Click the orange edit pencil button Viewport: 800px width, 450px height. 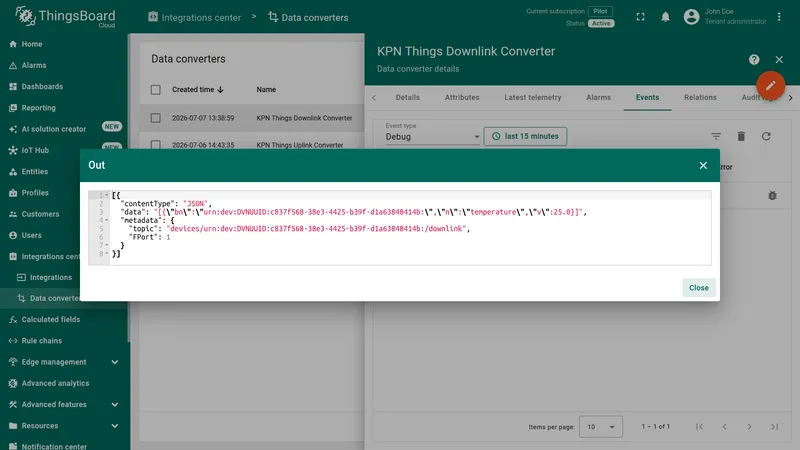770,85
